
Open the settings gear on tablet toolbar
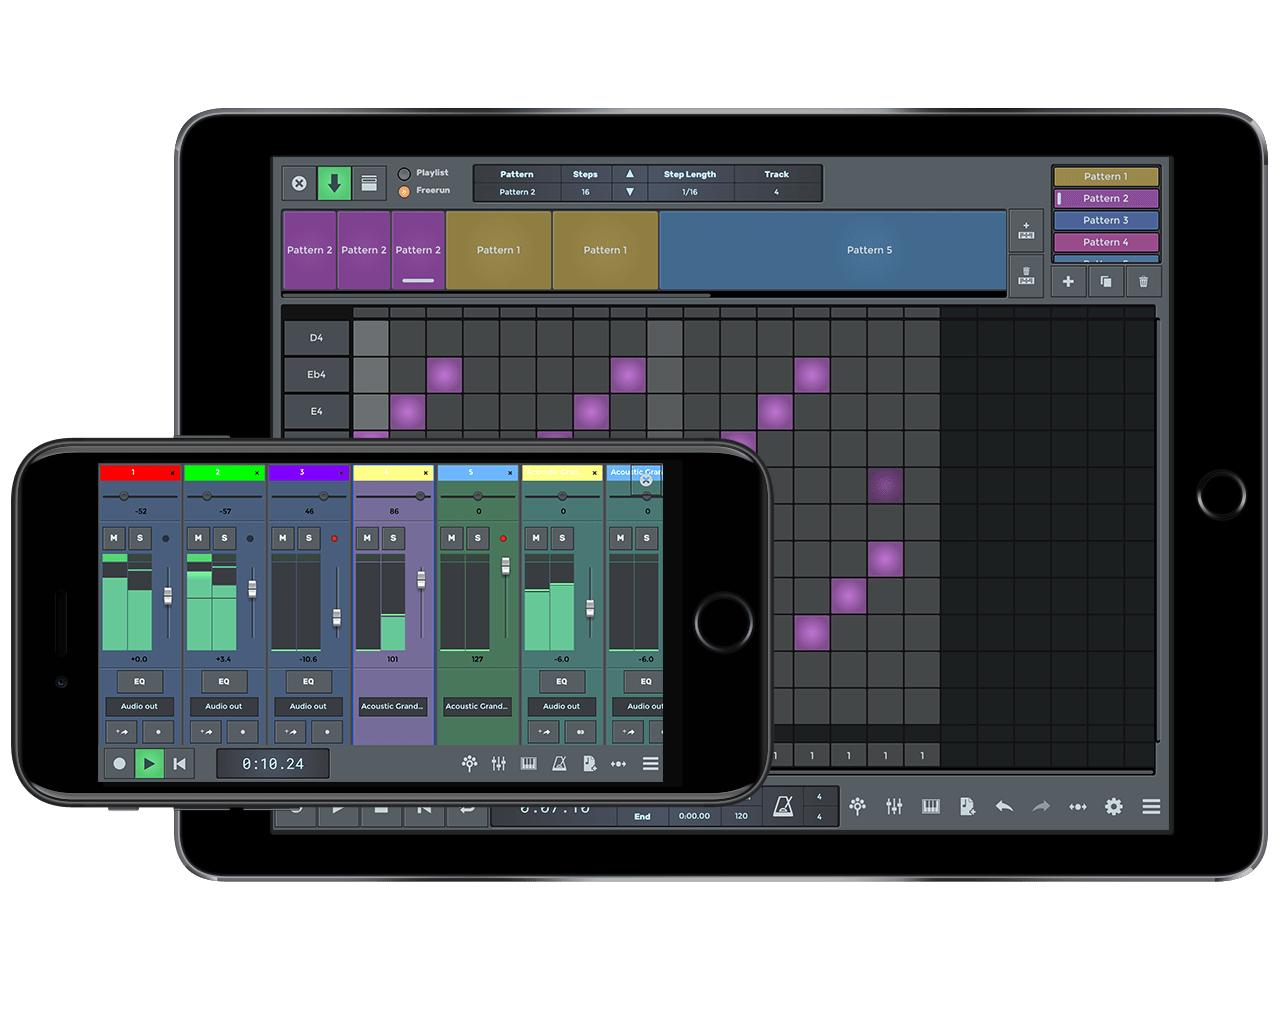[1114, 806]
